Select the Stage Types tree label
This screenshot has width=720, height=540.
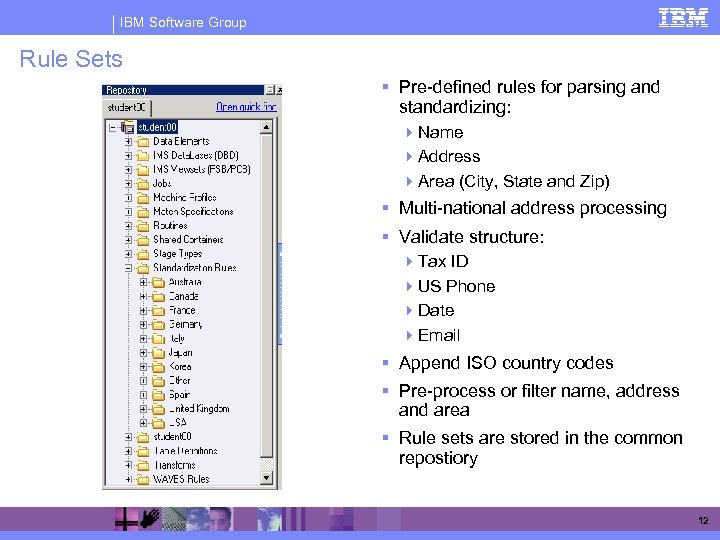coord(178,254)
